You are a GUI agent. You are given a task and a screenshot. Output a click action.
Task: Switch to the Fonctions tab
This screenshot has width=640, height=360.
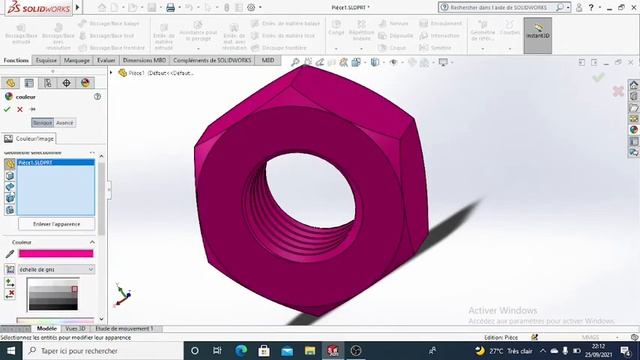[x=16, y=60]
